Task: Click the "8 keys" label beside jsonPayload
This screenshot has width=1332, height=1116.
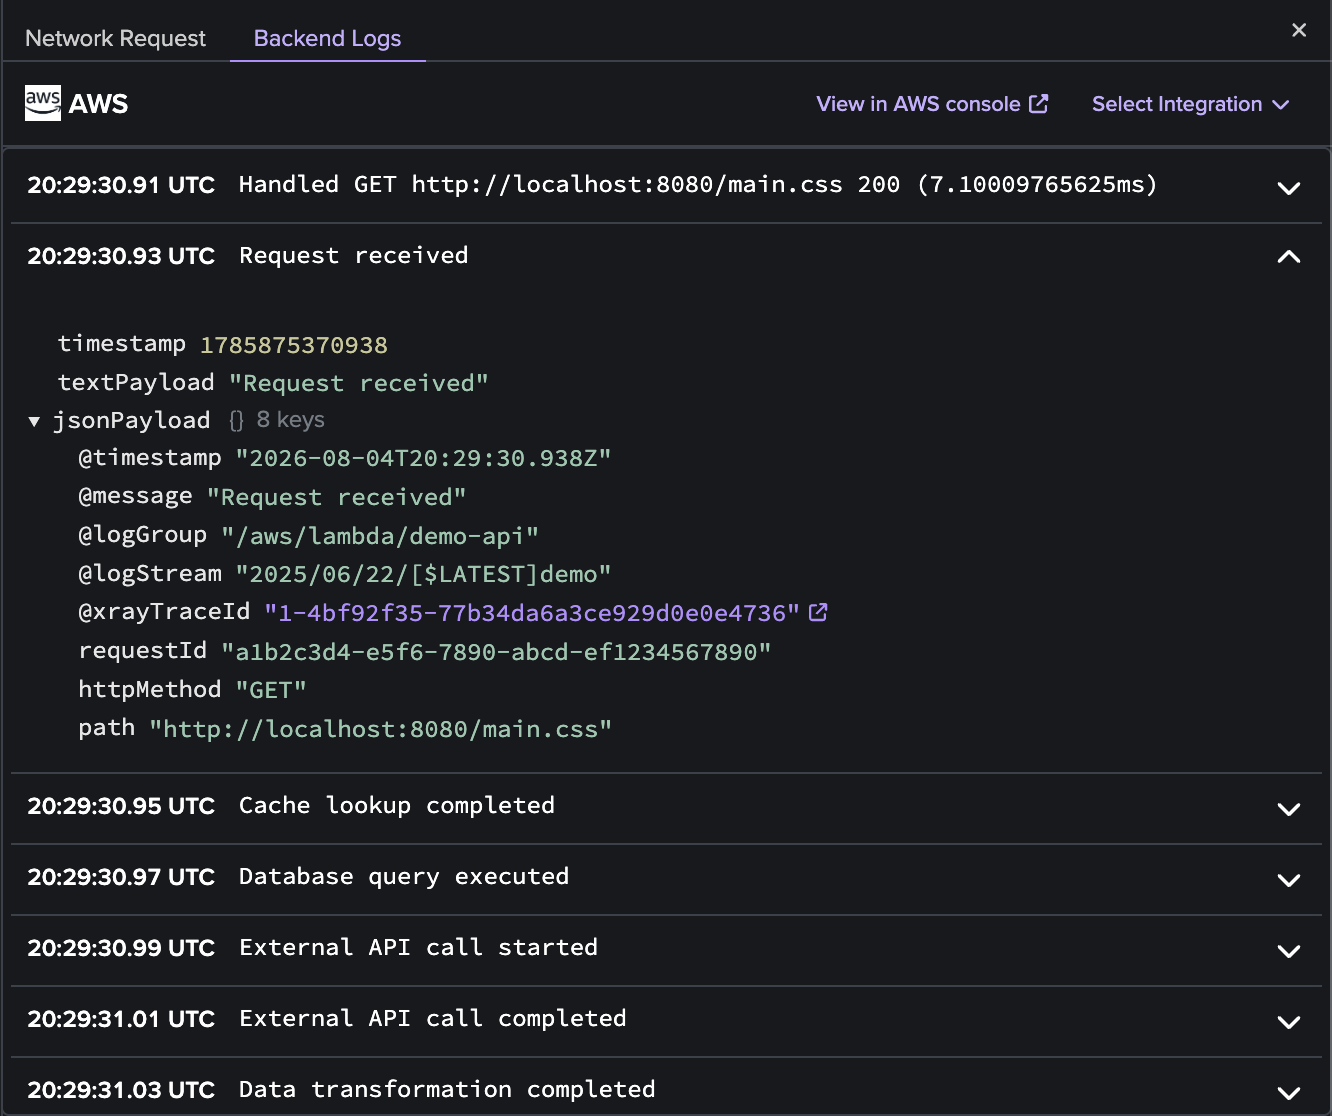Action: click(x=290, y=420)
